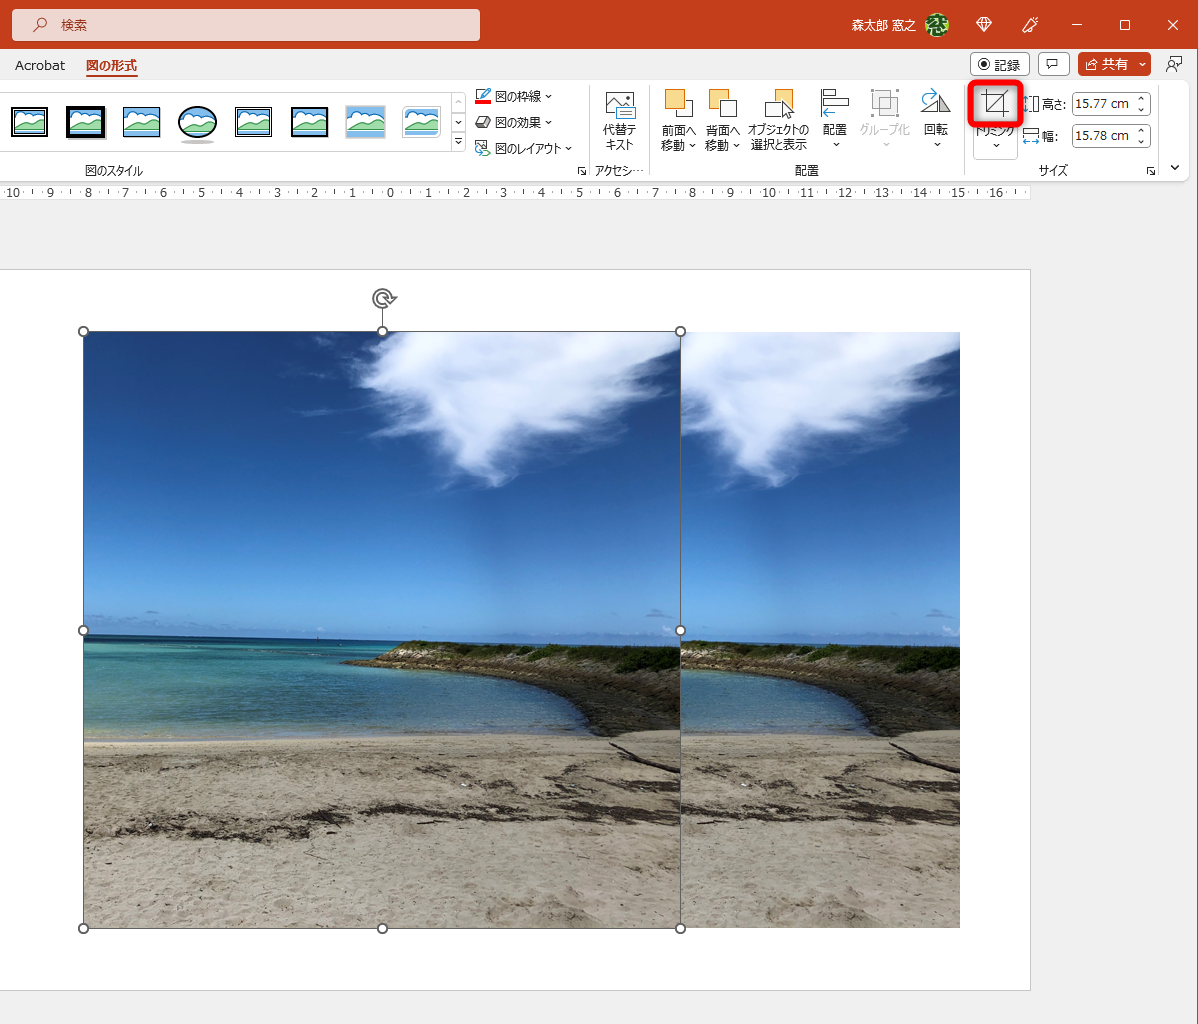Apply the first simple frame picture style

click(x=29, y=122)
